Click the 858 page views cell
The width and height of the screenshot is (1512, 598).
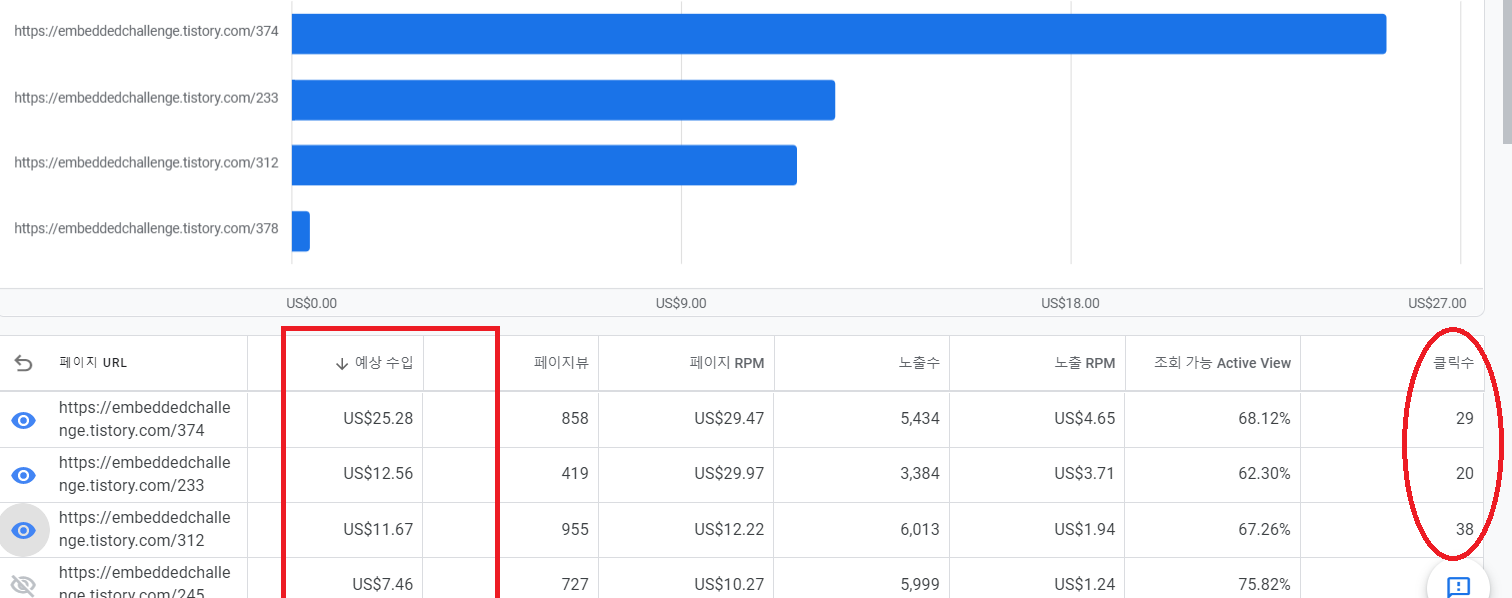(574, 419)
